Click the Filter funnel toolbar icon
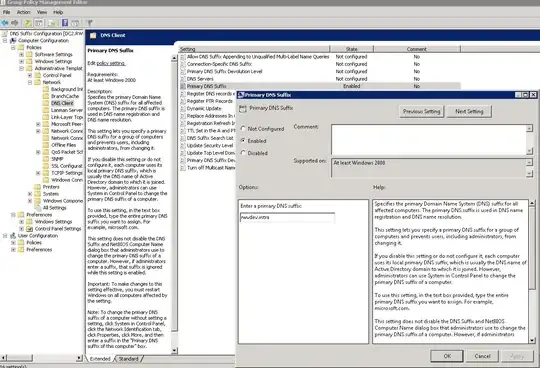Viewport: 540px width, 368px height. pos(90,23)
